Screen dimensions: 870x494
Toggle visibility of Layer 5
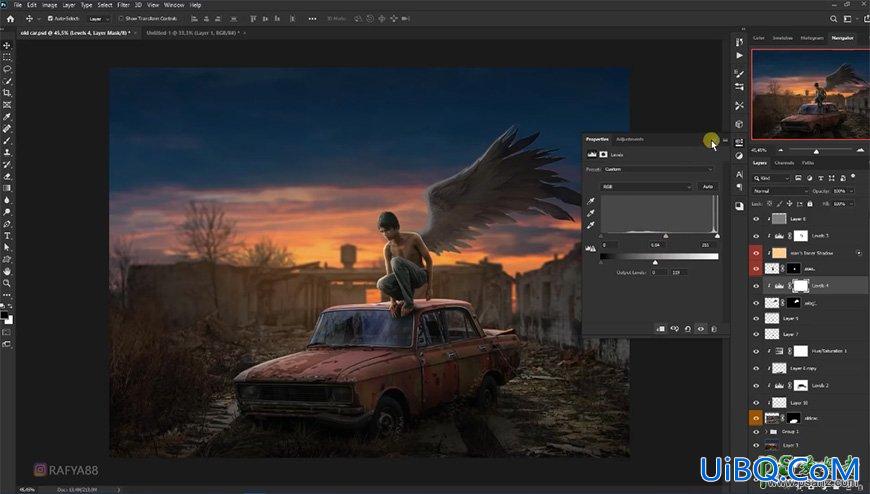click(x=756, y=319)
